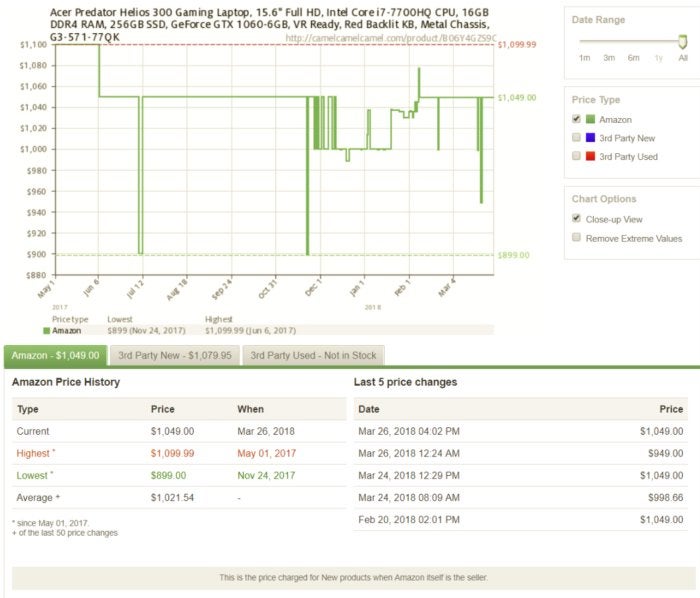
Task: Click the 'since May 01, 2017' footnote
Action: (50, 523)
